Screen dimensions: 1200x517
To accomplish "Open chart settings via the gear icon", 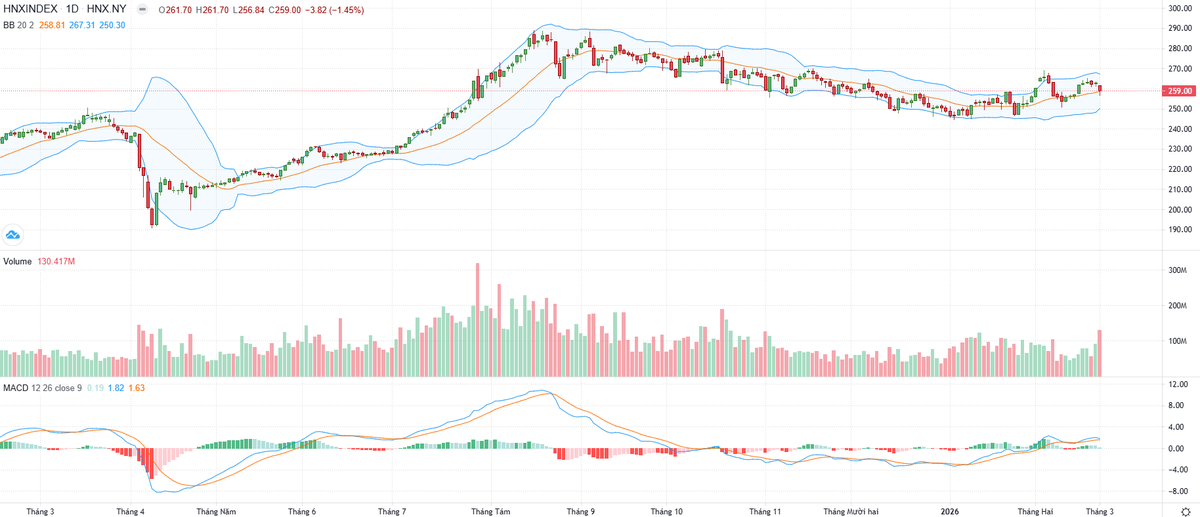I will [x=1185, y=511].
